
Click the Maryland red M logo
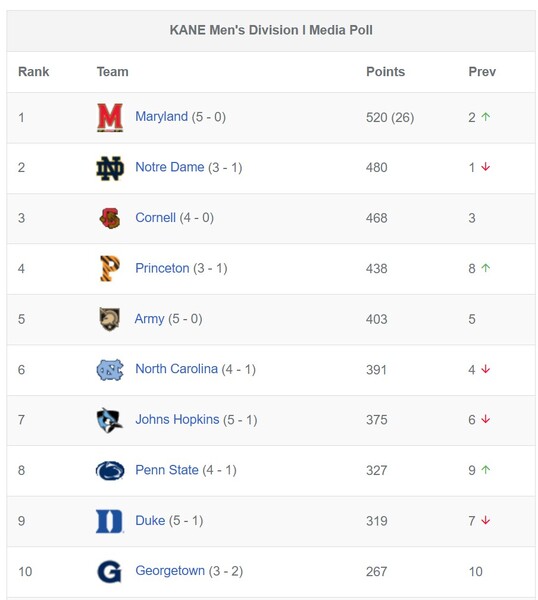click(x=110, y=117)
